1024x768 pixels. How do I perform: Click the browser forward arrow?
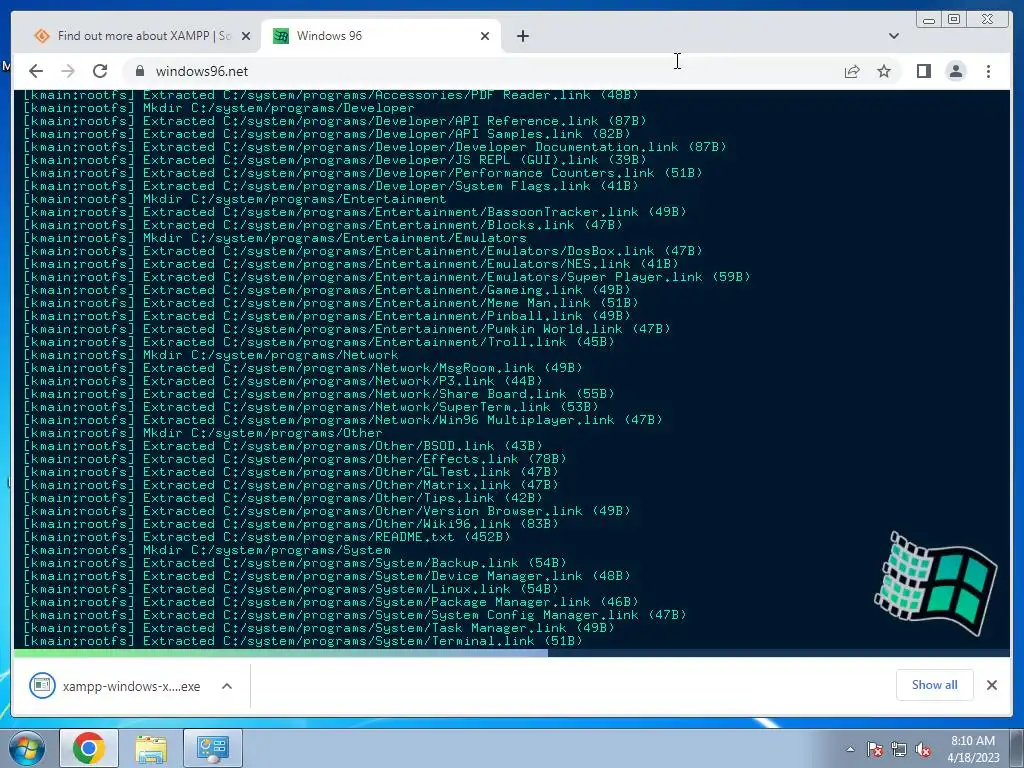pos(68,71)
